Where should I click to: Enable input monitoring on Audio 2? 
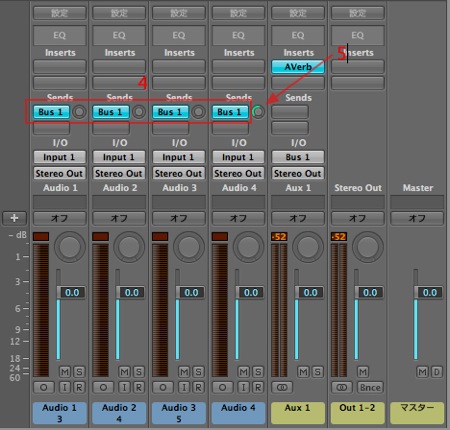point(125,387)
